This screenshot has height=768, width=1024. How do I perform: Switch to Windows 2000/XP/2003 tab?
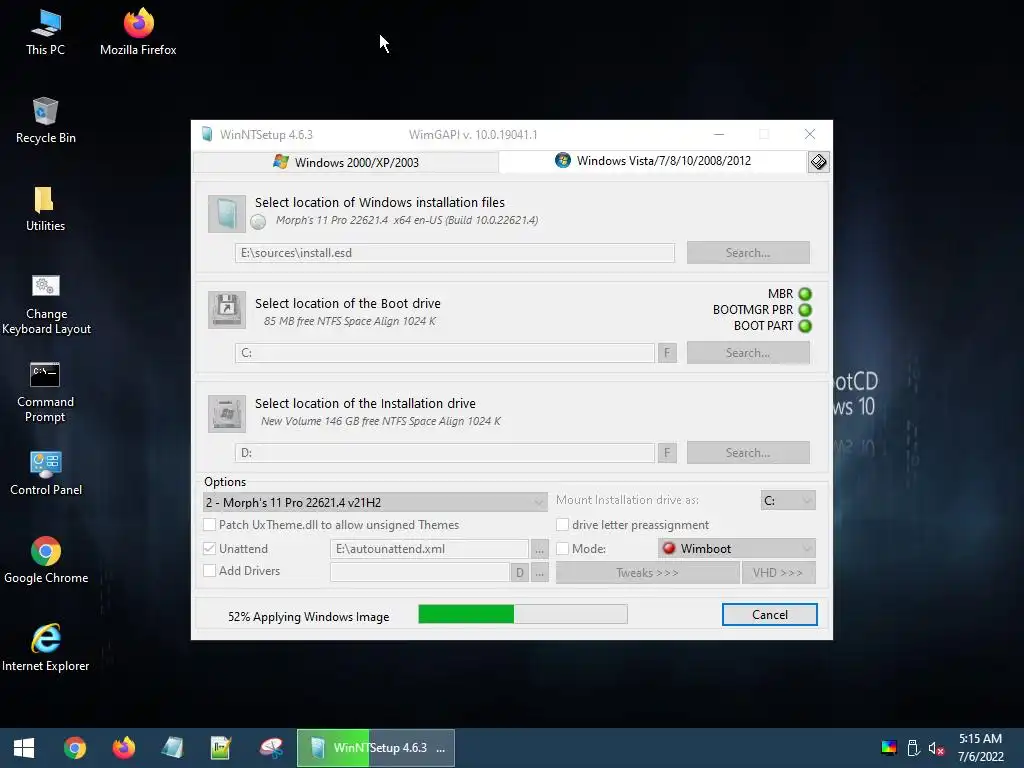point(346,162)
